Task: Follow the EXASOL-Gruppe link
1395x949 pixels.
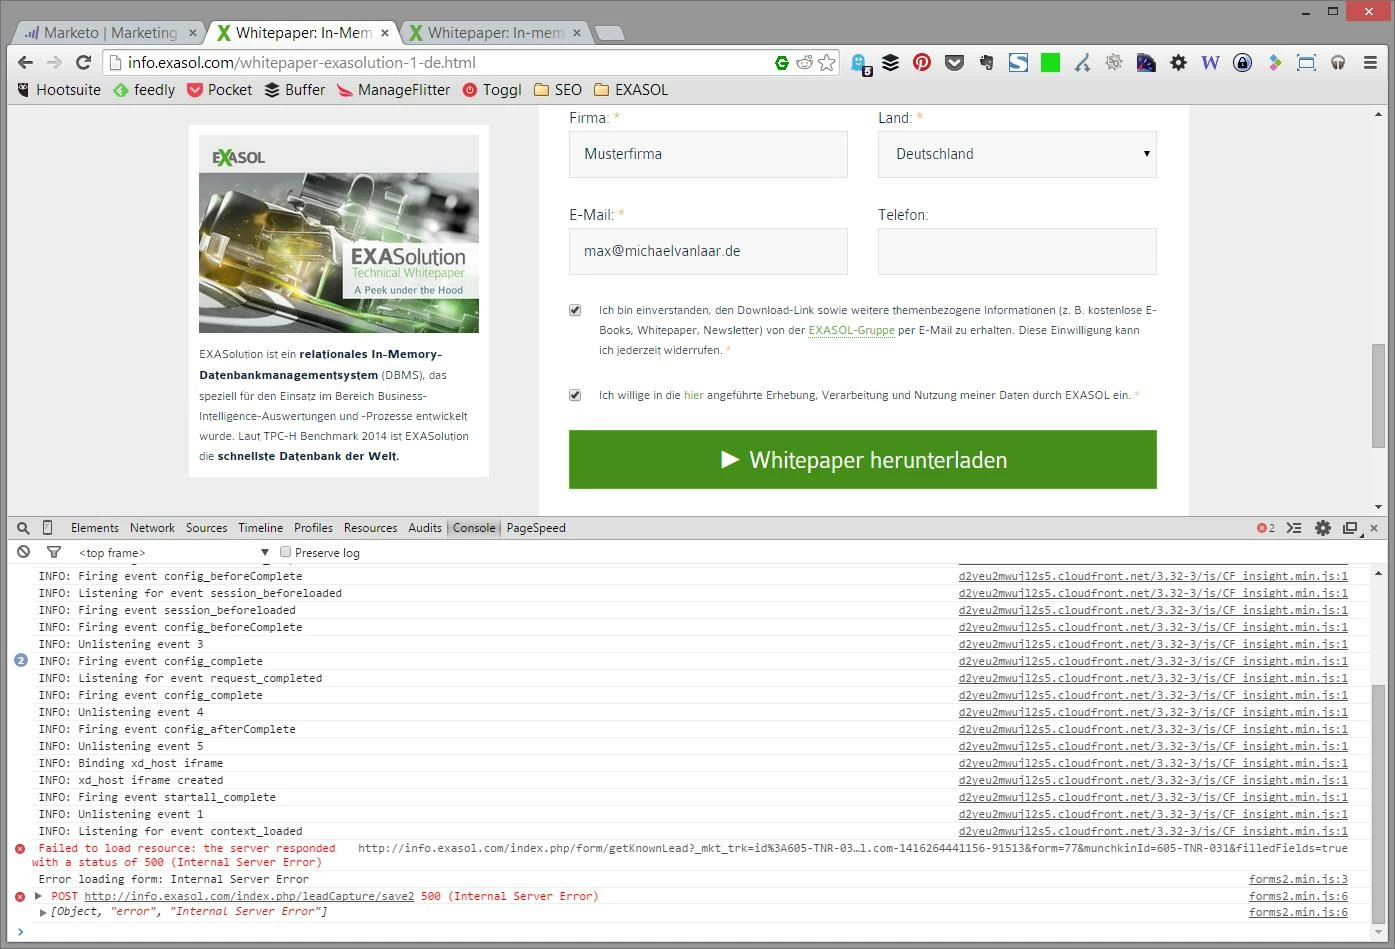Action: [851, 330]
